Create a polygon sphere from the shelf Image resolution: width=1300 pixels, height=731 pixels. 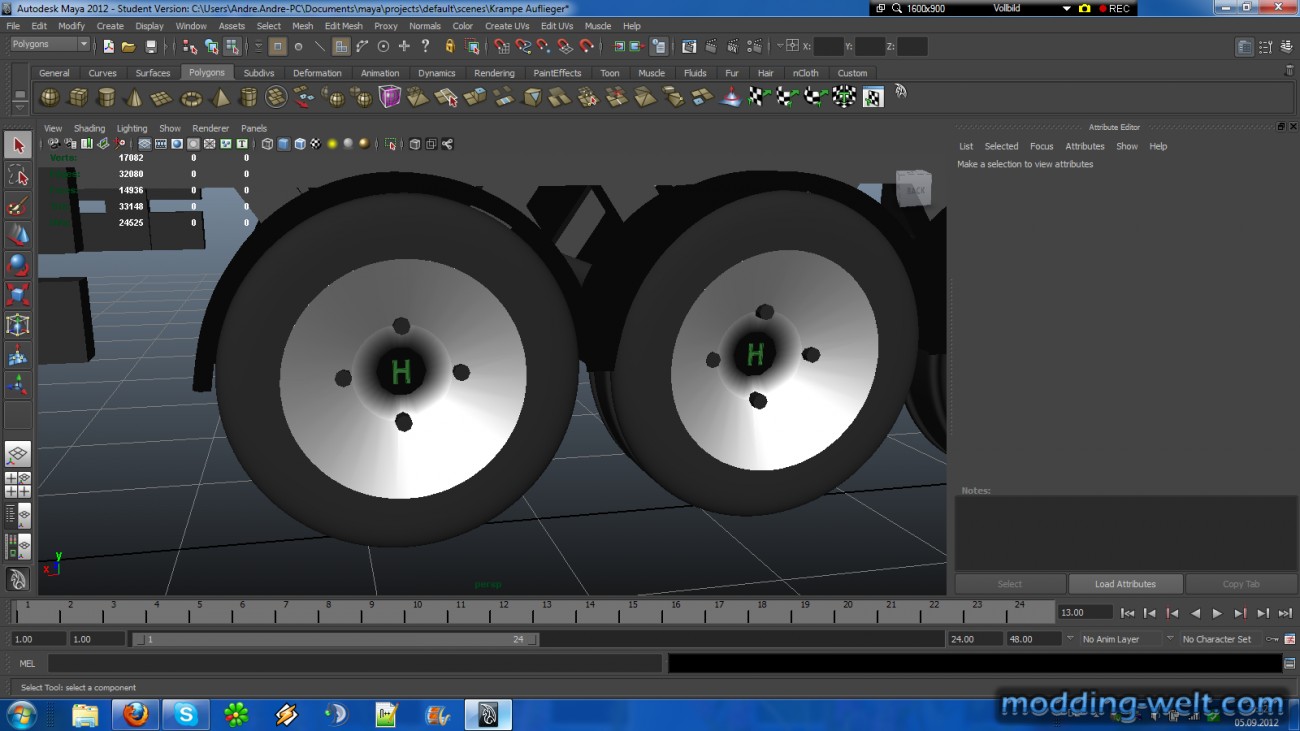click(49, 97)
